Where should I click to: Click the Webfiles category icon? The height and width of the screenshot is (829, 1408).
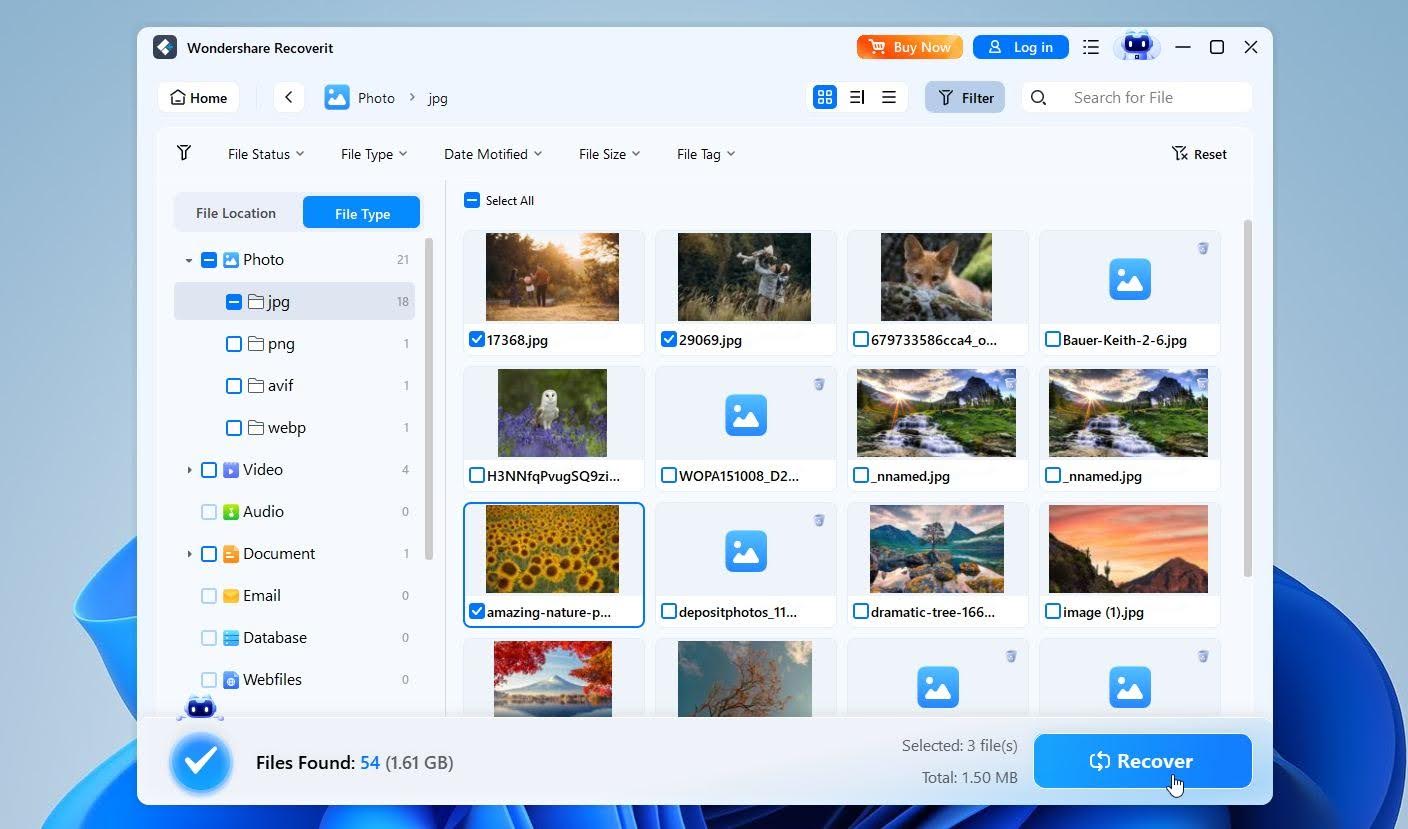[x=231, y=679]
